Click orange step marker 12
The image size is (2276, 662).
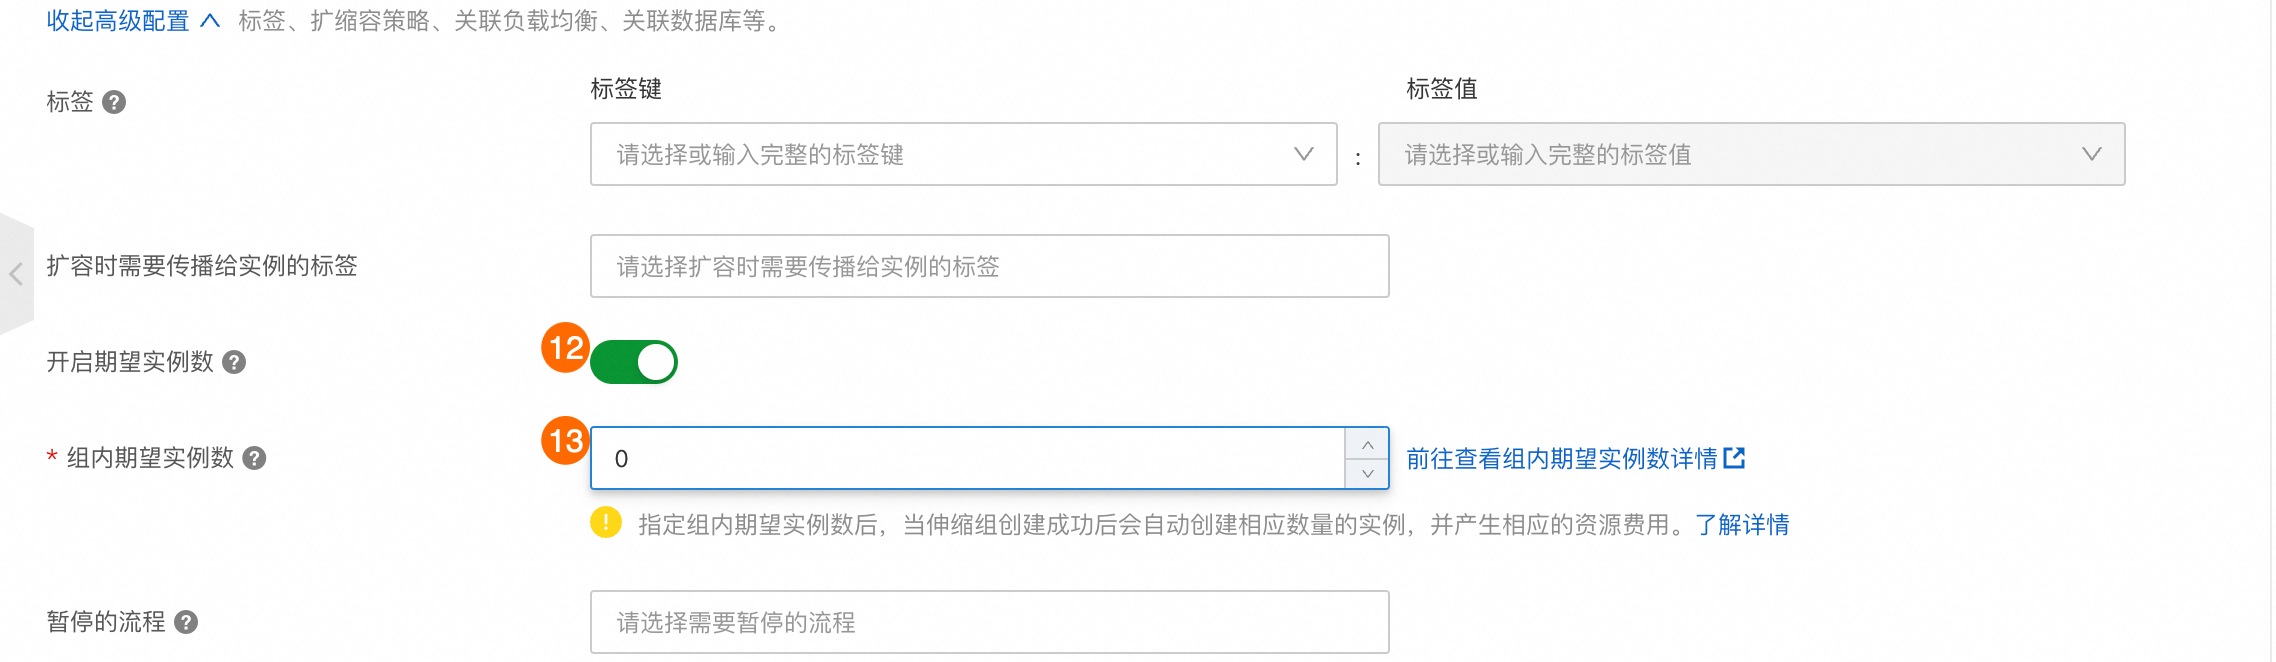pos(566,347)
